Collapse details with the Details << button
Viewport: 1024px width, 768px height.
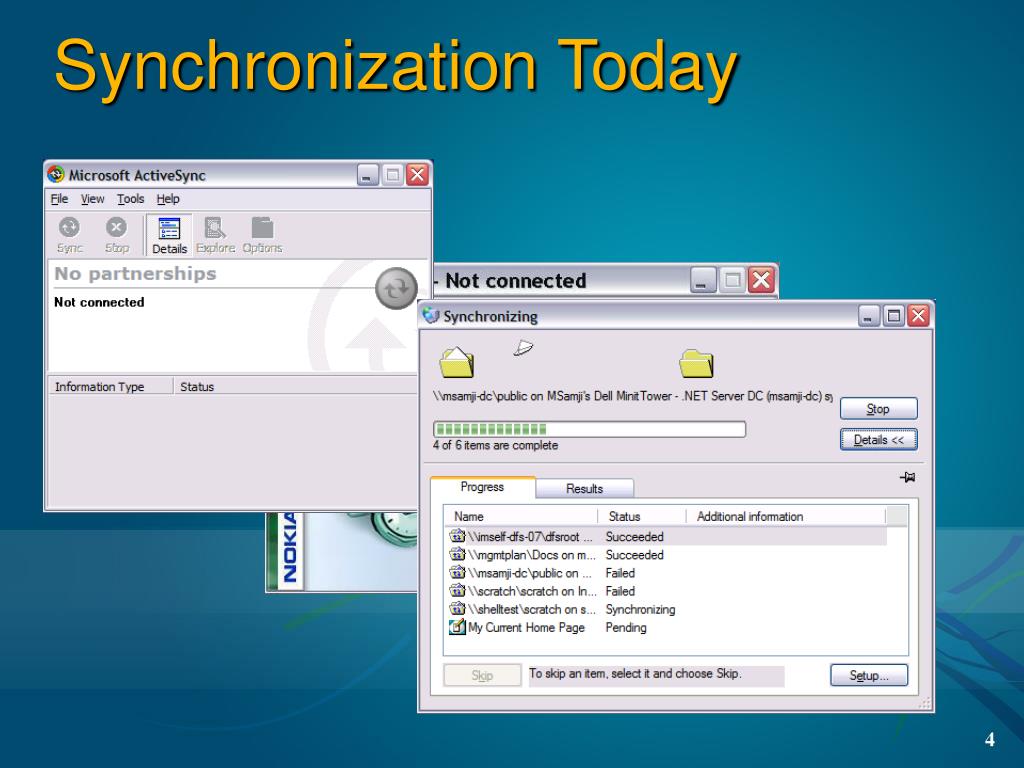[x=878, y=440]
